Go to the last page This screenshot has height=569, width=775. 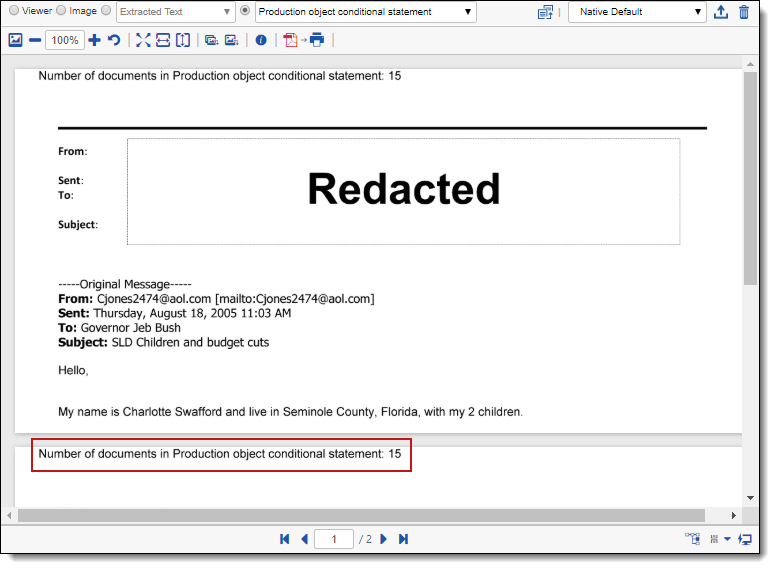[x=403, y=539]
